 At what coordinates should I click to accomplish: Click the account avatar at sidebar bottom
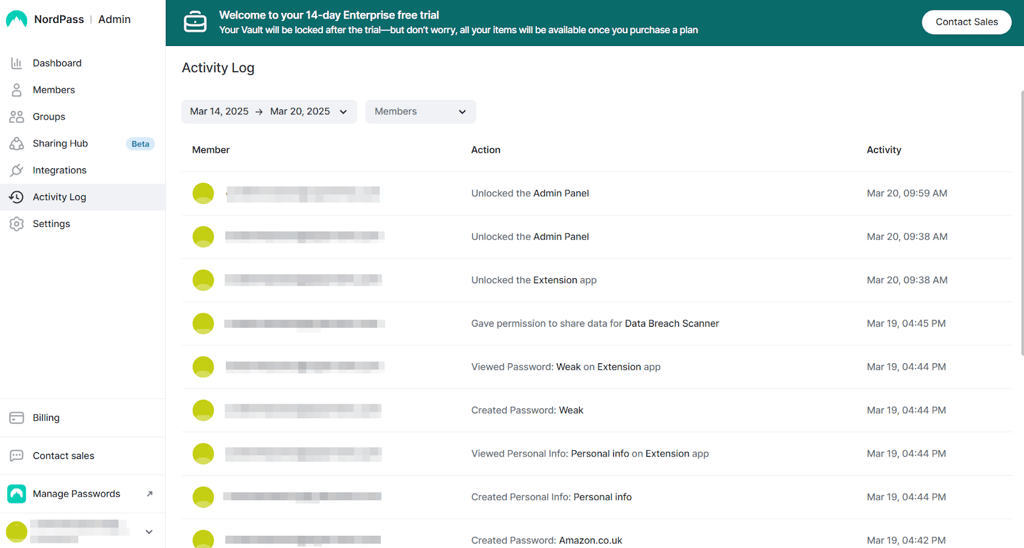click(x=16, y=532)
